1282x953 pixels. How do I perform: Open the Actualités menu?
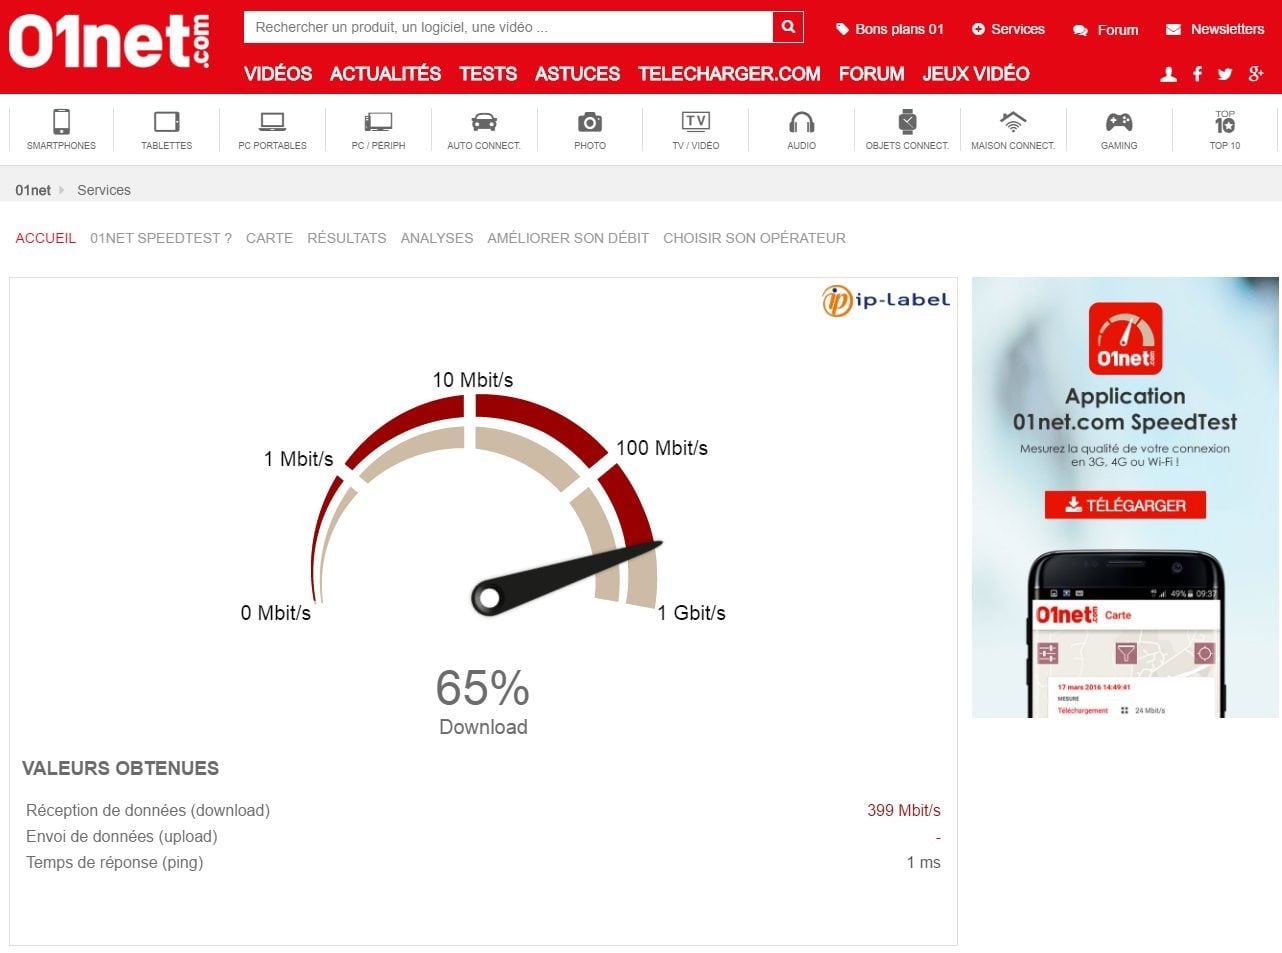pyautogui.click(x=385, y=74)
